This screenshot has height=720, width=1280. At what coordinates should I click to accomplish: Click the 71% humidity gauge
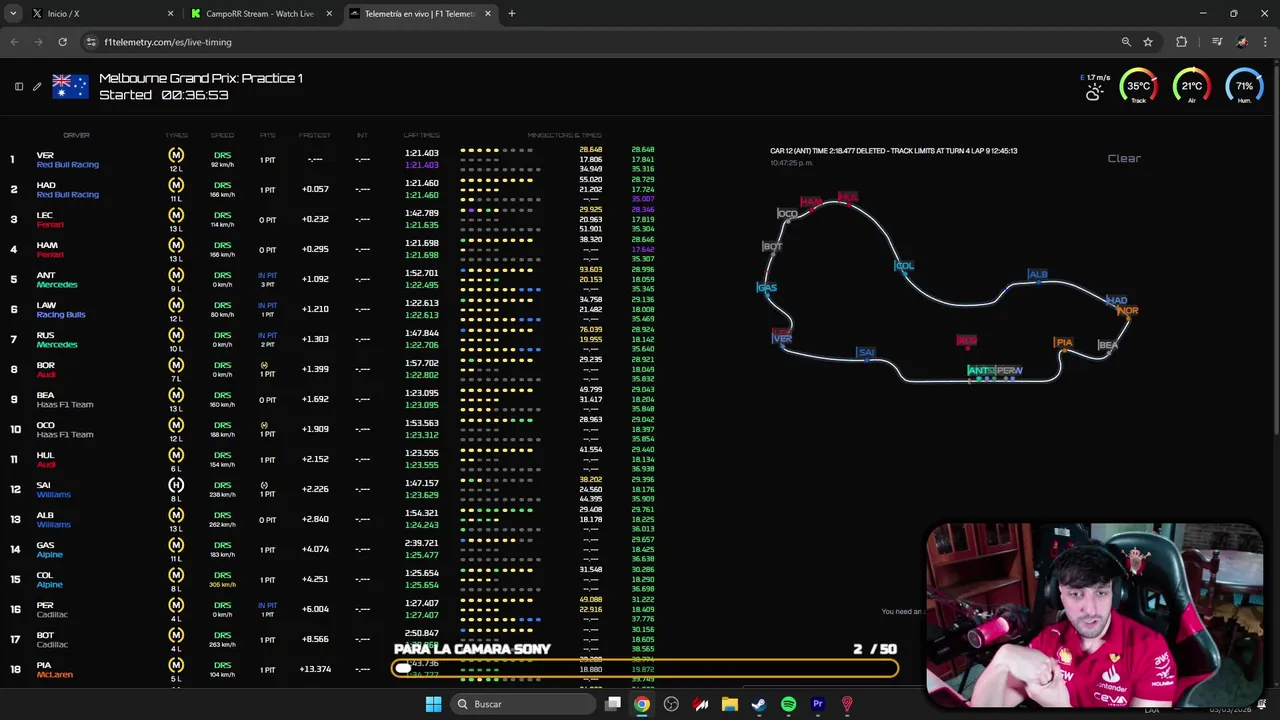click(x=1244, y=86)
